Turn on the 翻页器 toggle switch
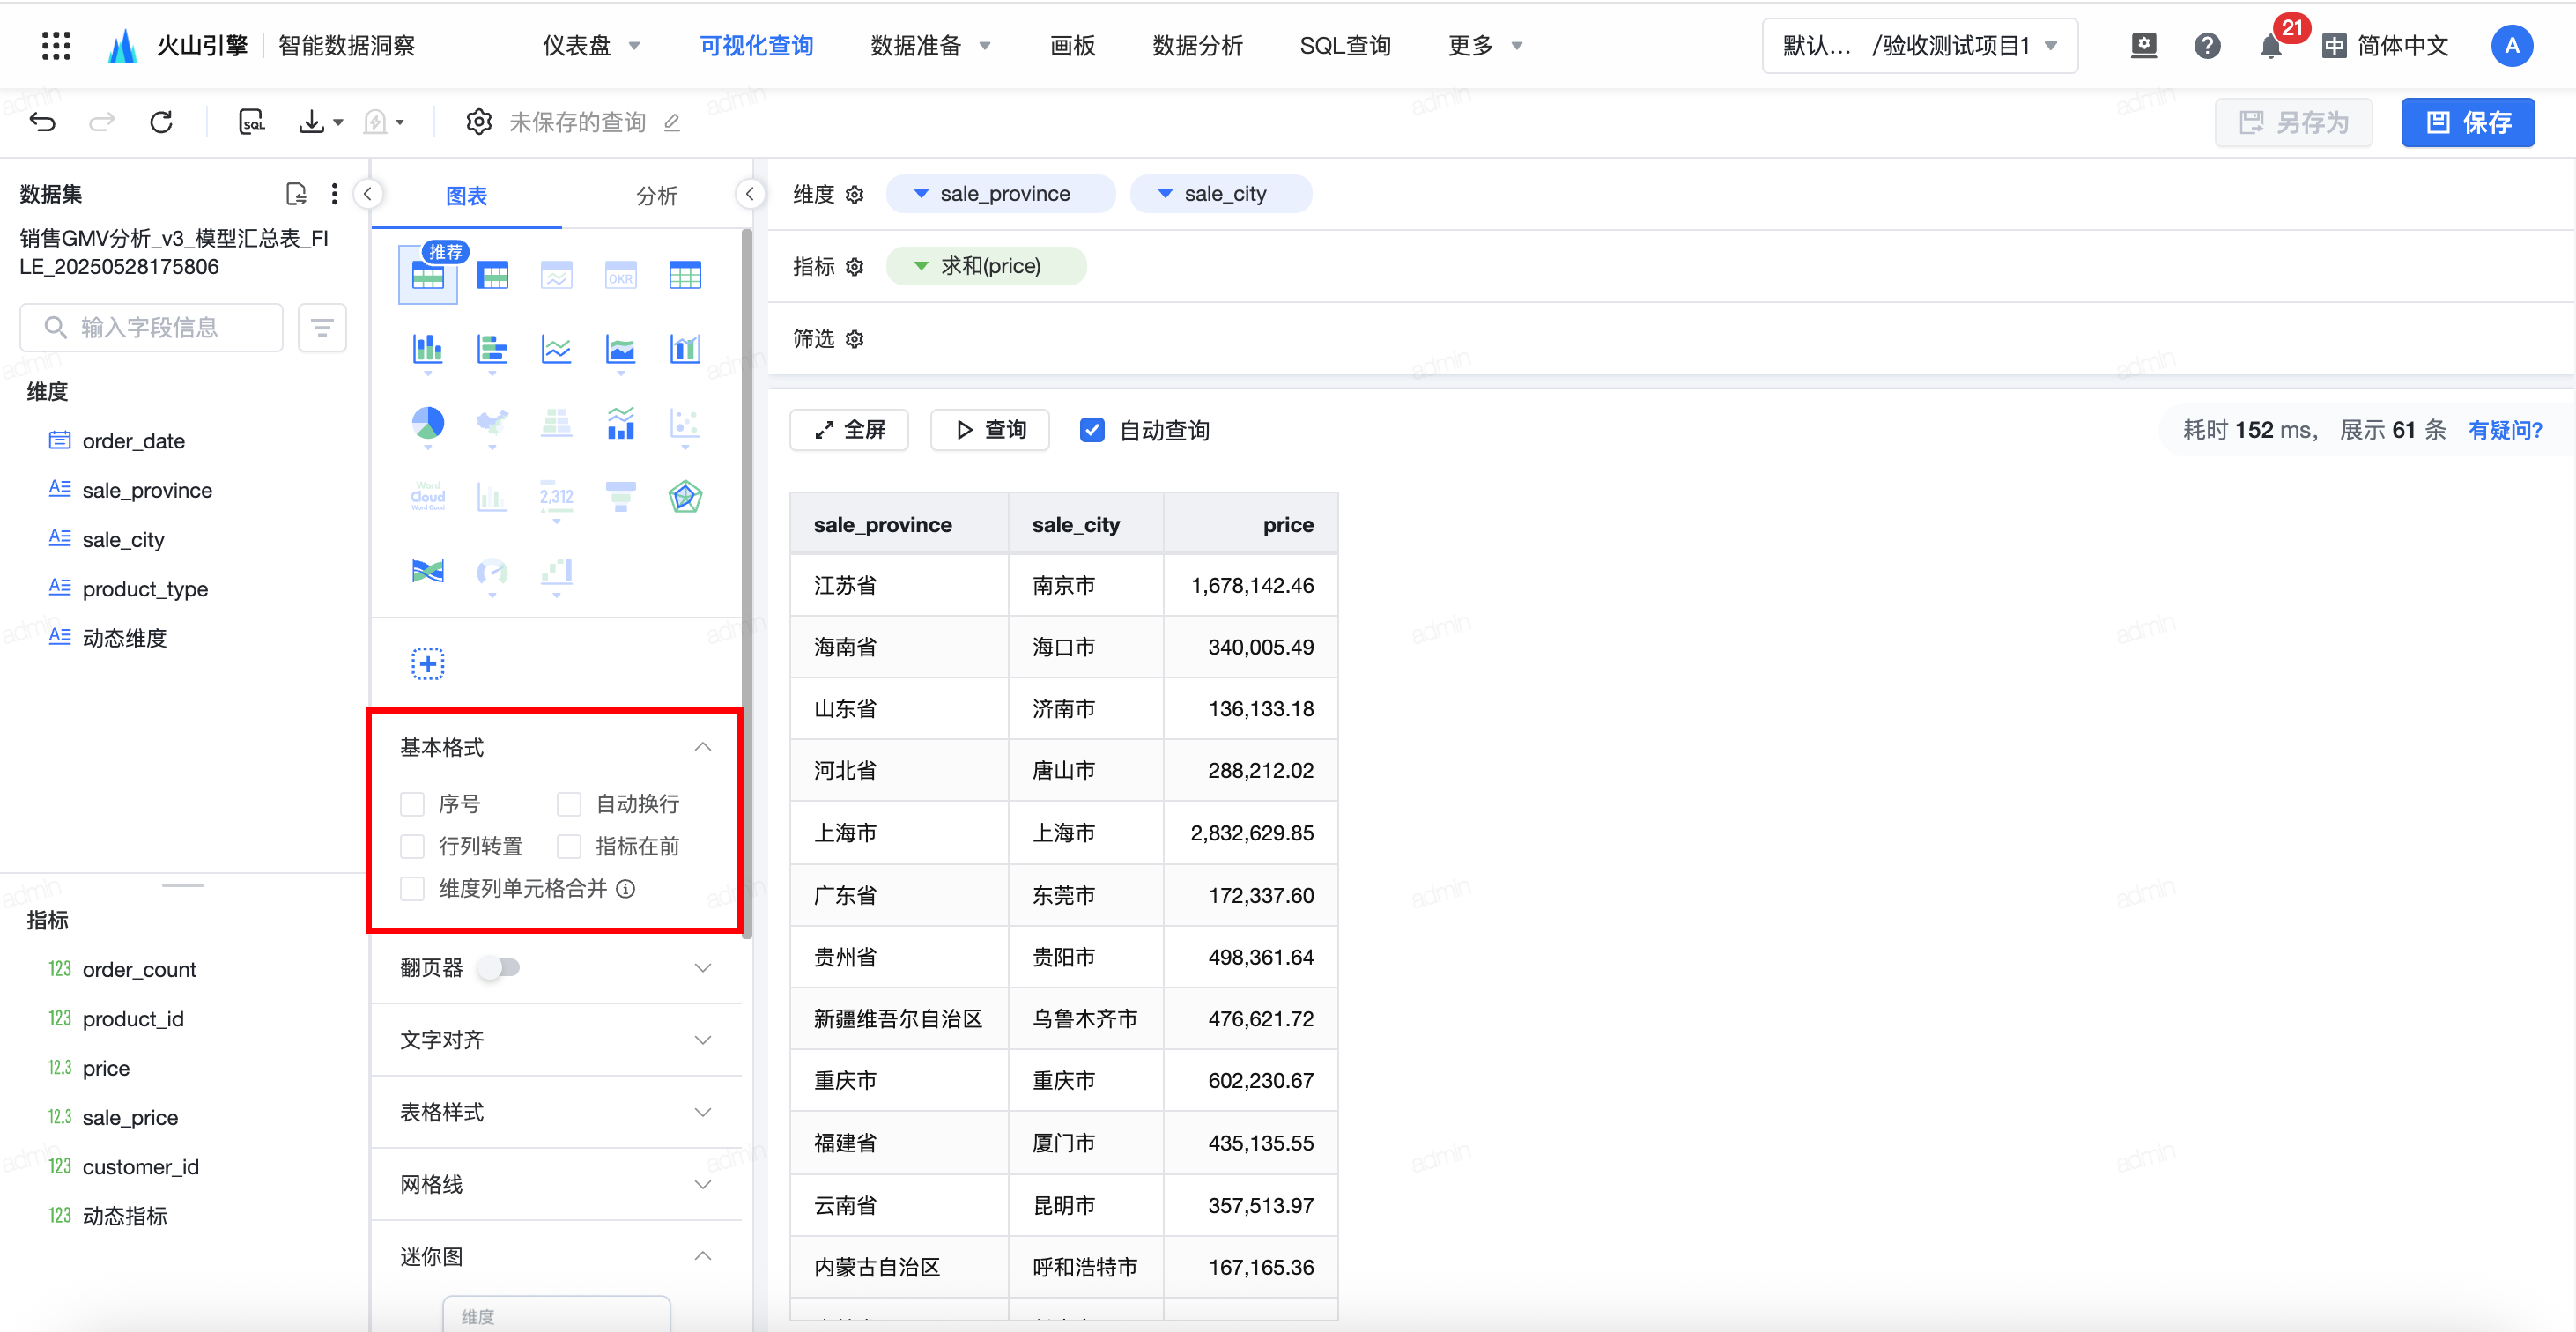The image size is (2576, 1332). tap(499, 967)
